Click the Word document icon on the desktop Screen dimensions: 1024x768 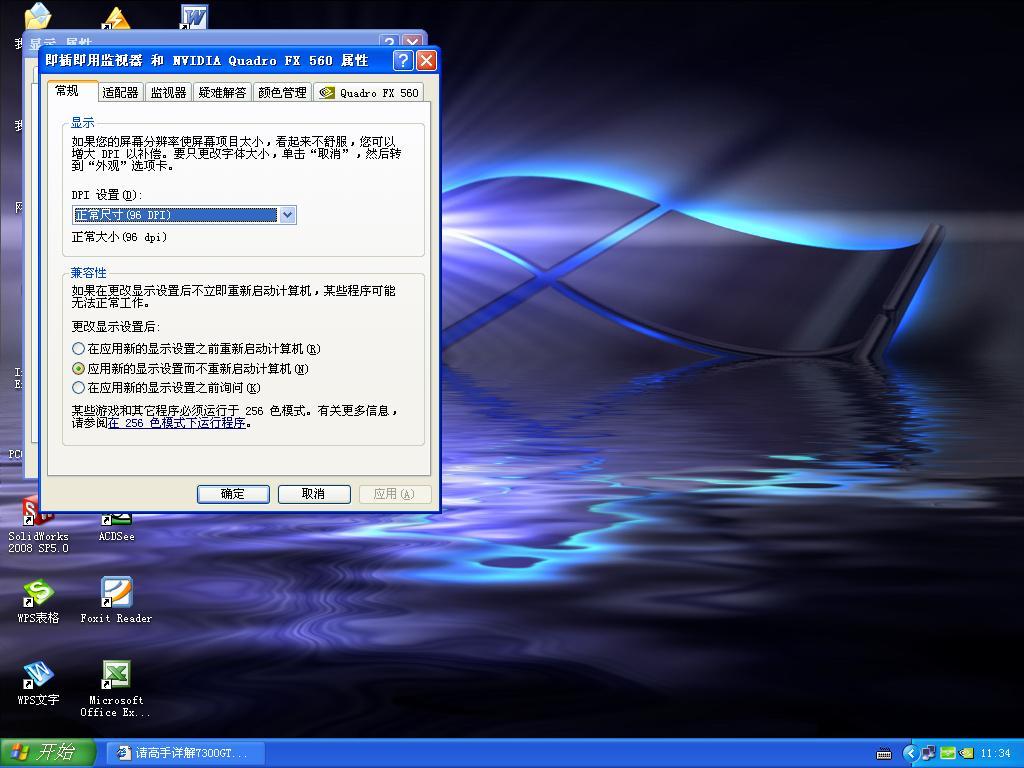[194, 17]
